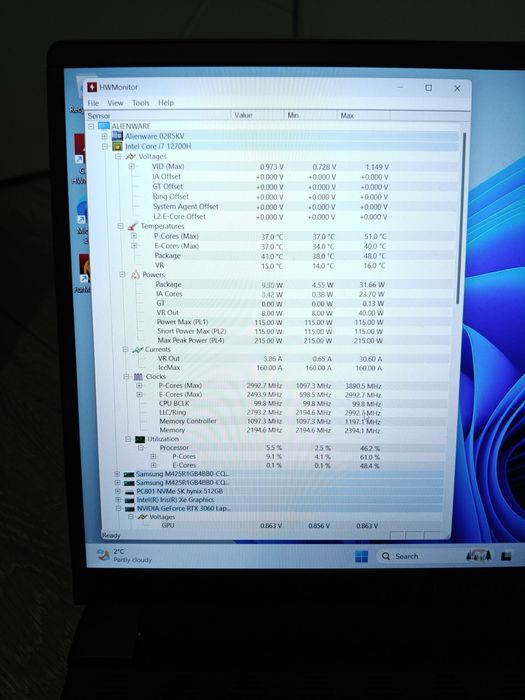Expand P-Cores (Max) clock entry

click(139, 385)
